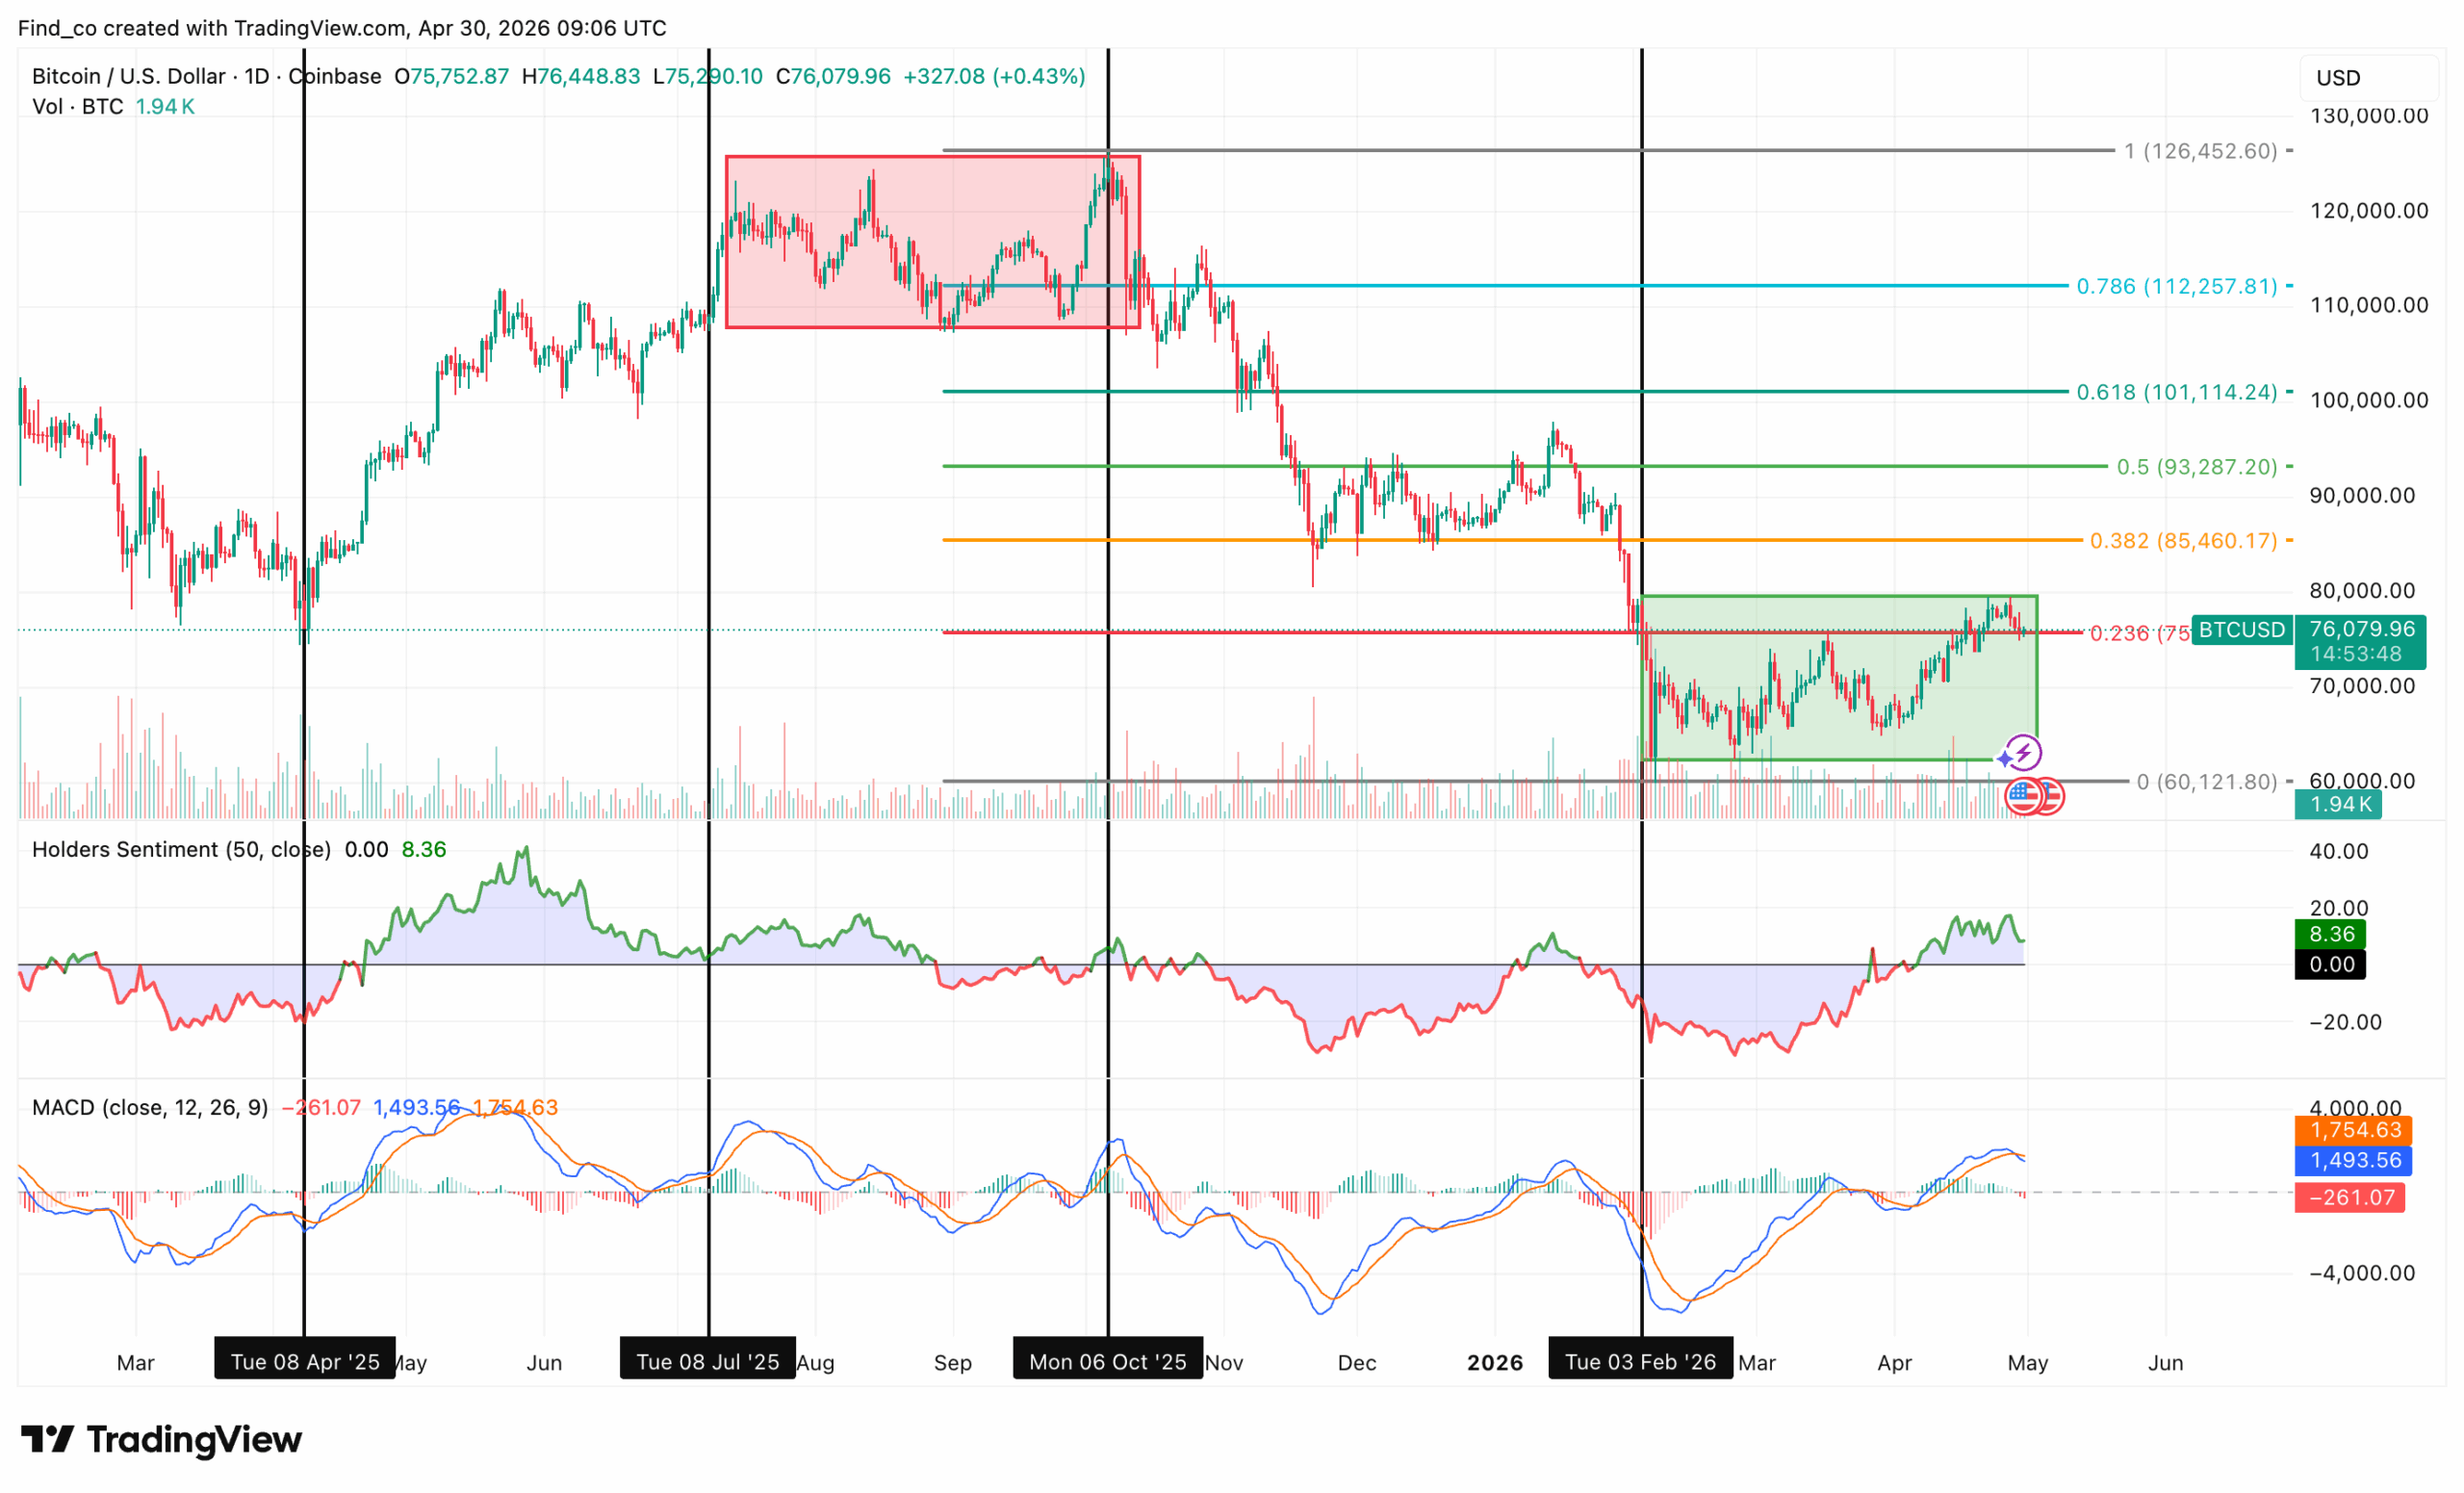
Task: Click the TradingView logo at bottom left
Action: [161, 1440]
